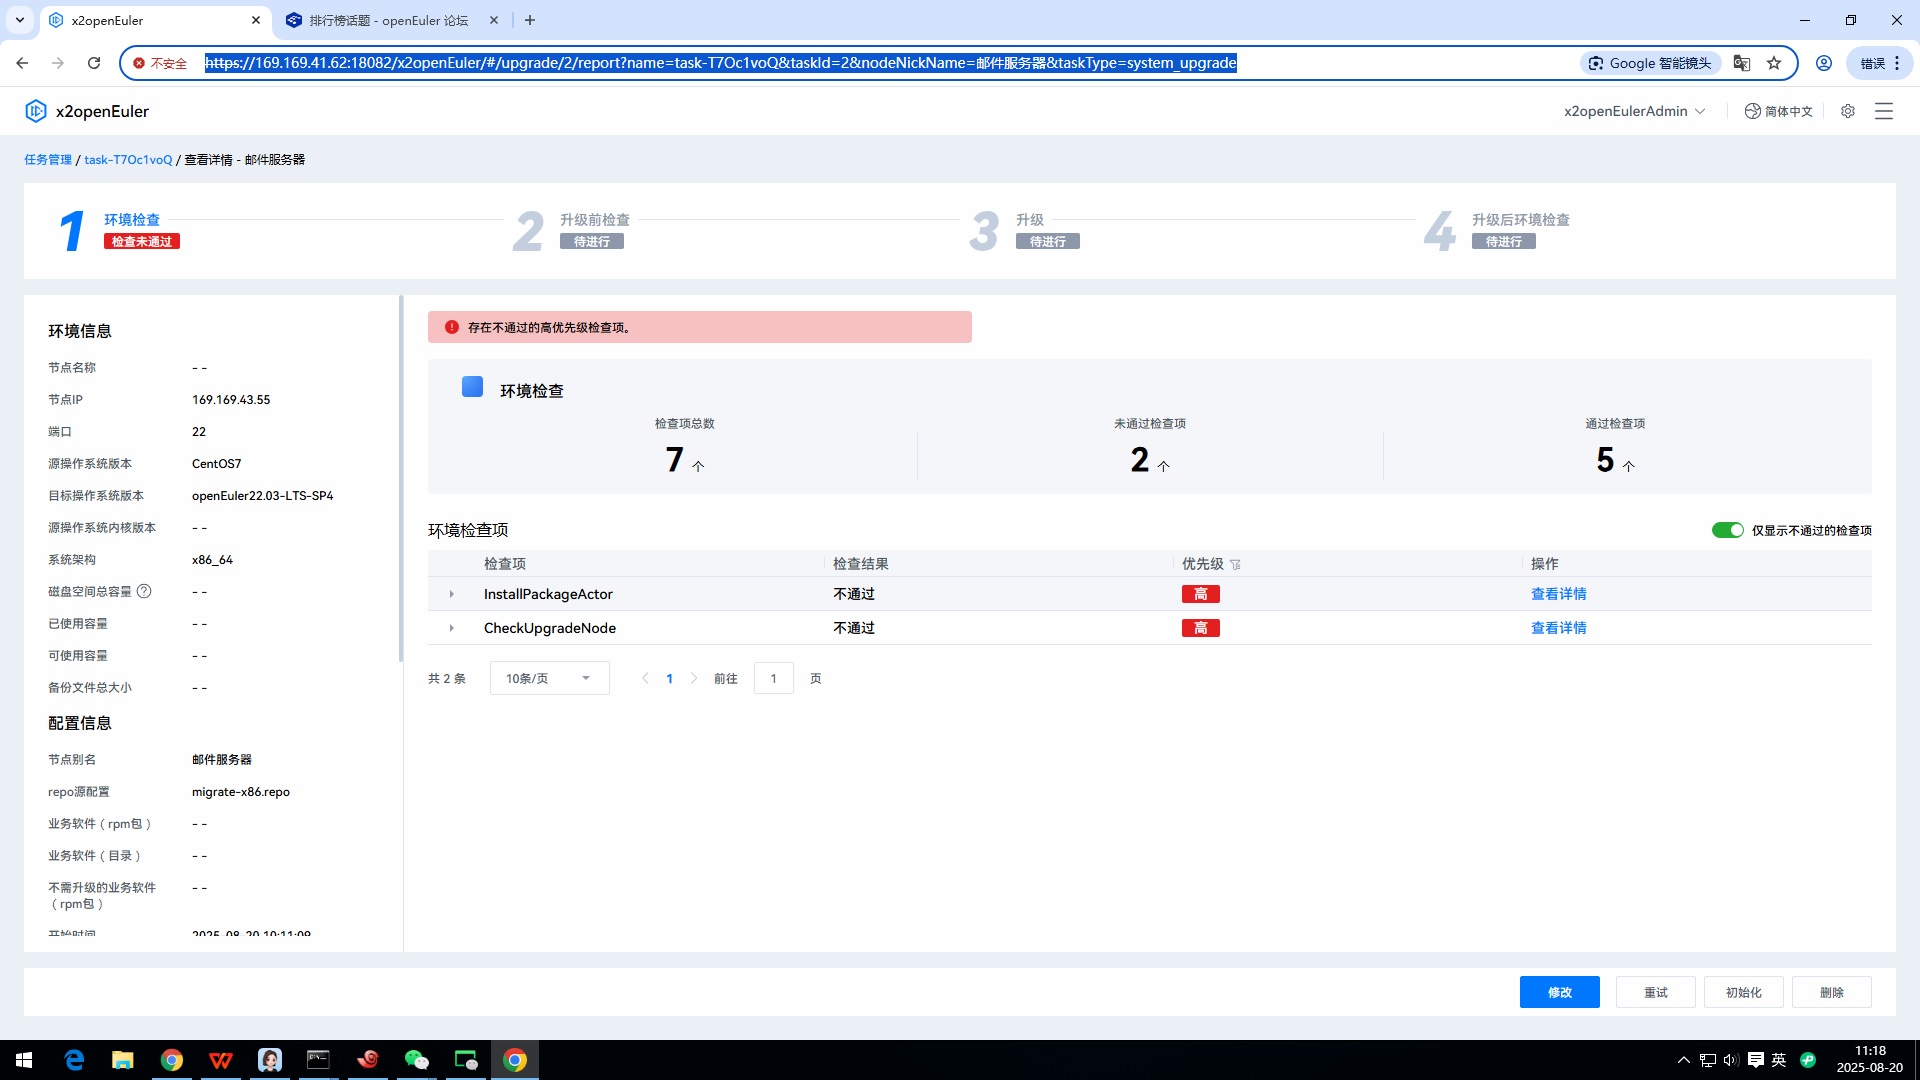Viewport: 1920px width, 1080px height.
Task: Click 查看详情 for InstallPackageActor
Action: point(1558,594)
